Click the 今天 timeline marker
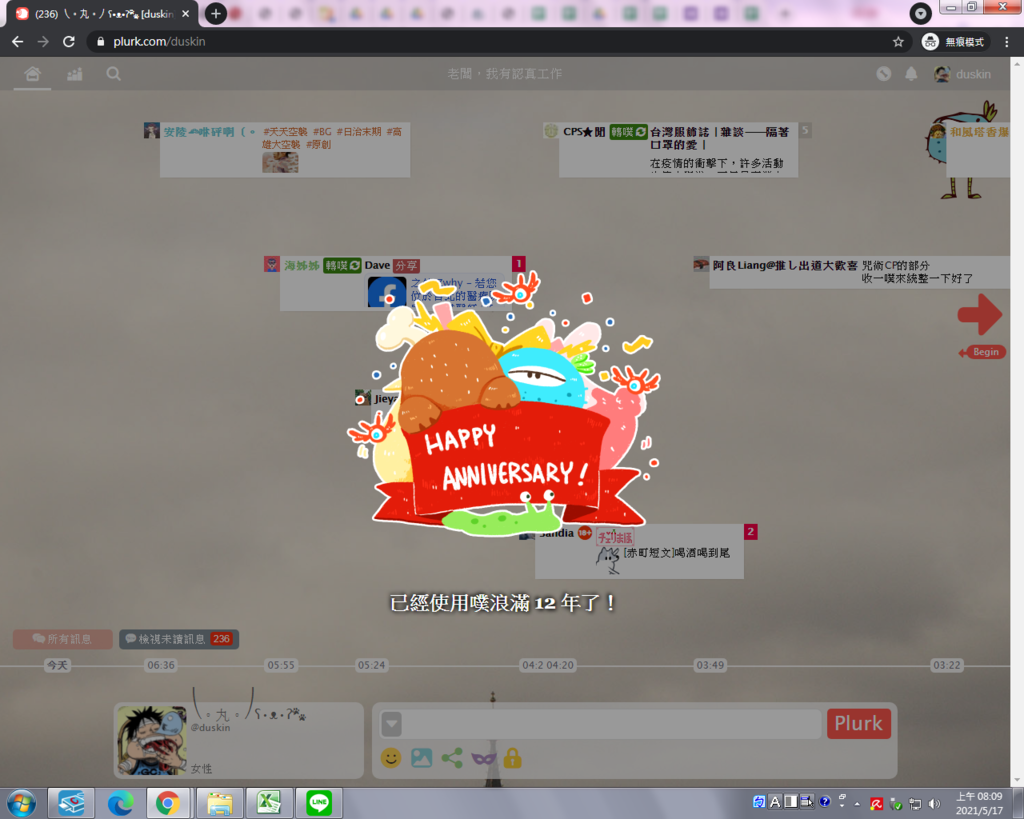Image resolution: width=1024 pixels, height=819 pixels. (57, 665)
